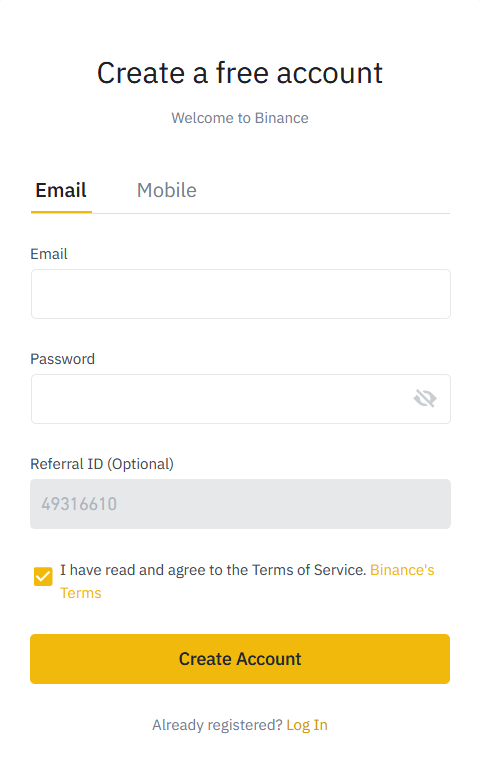Click the Create a free account heading
480x784 pixels.
point(240,73)
